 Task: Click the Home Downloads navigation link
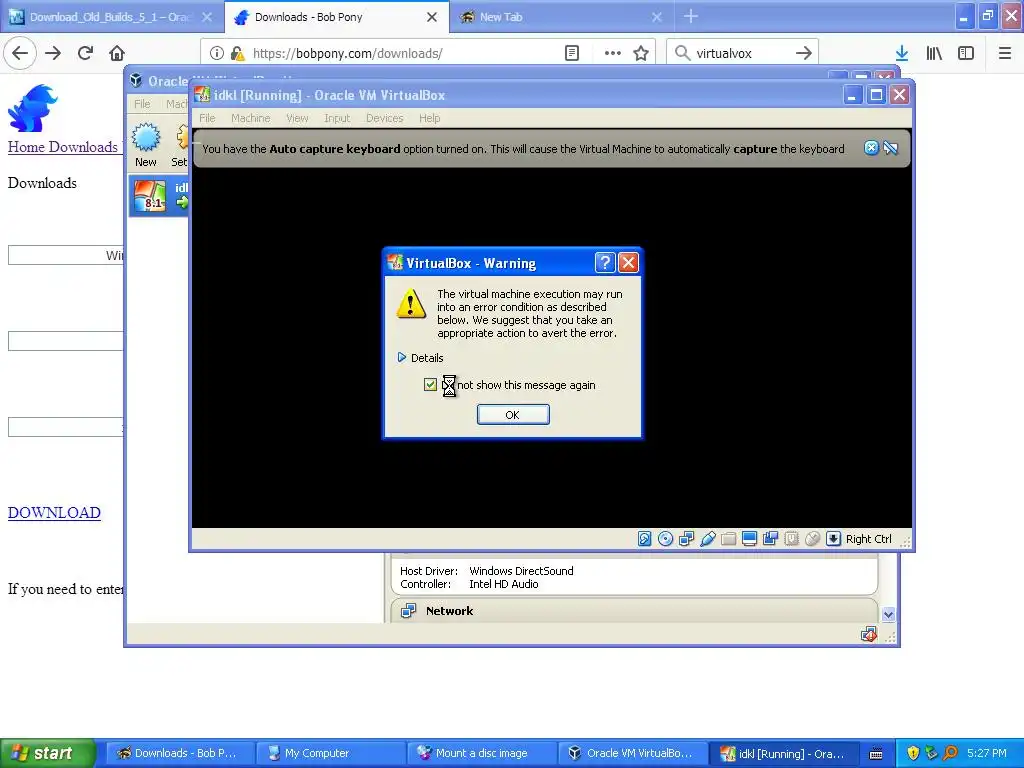click(x=63, y=147)
